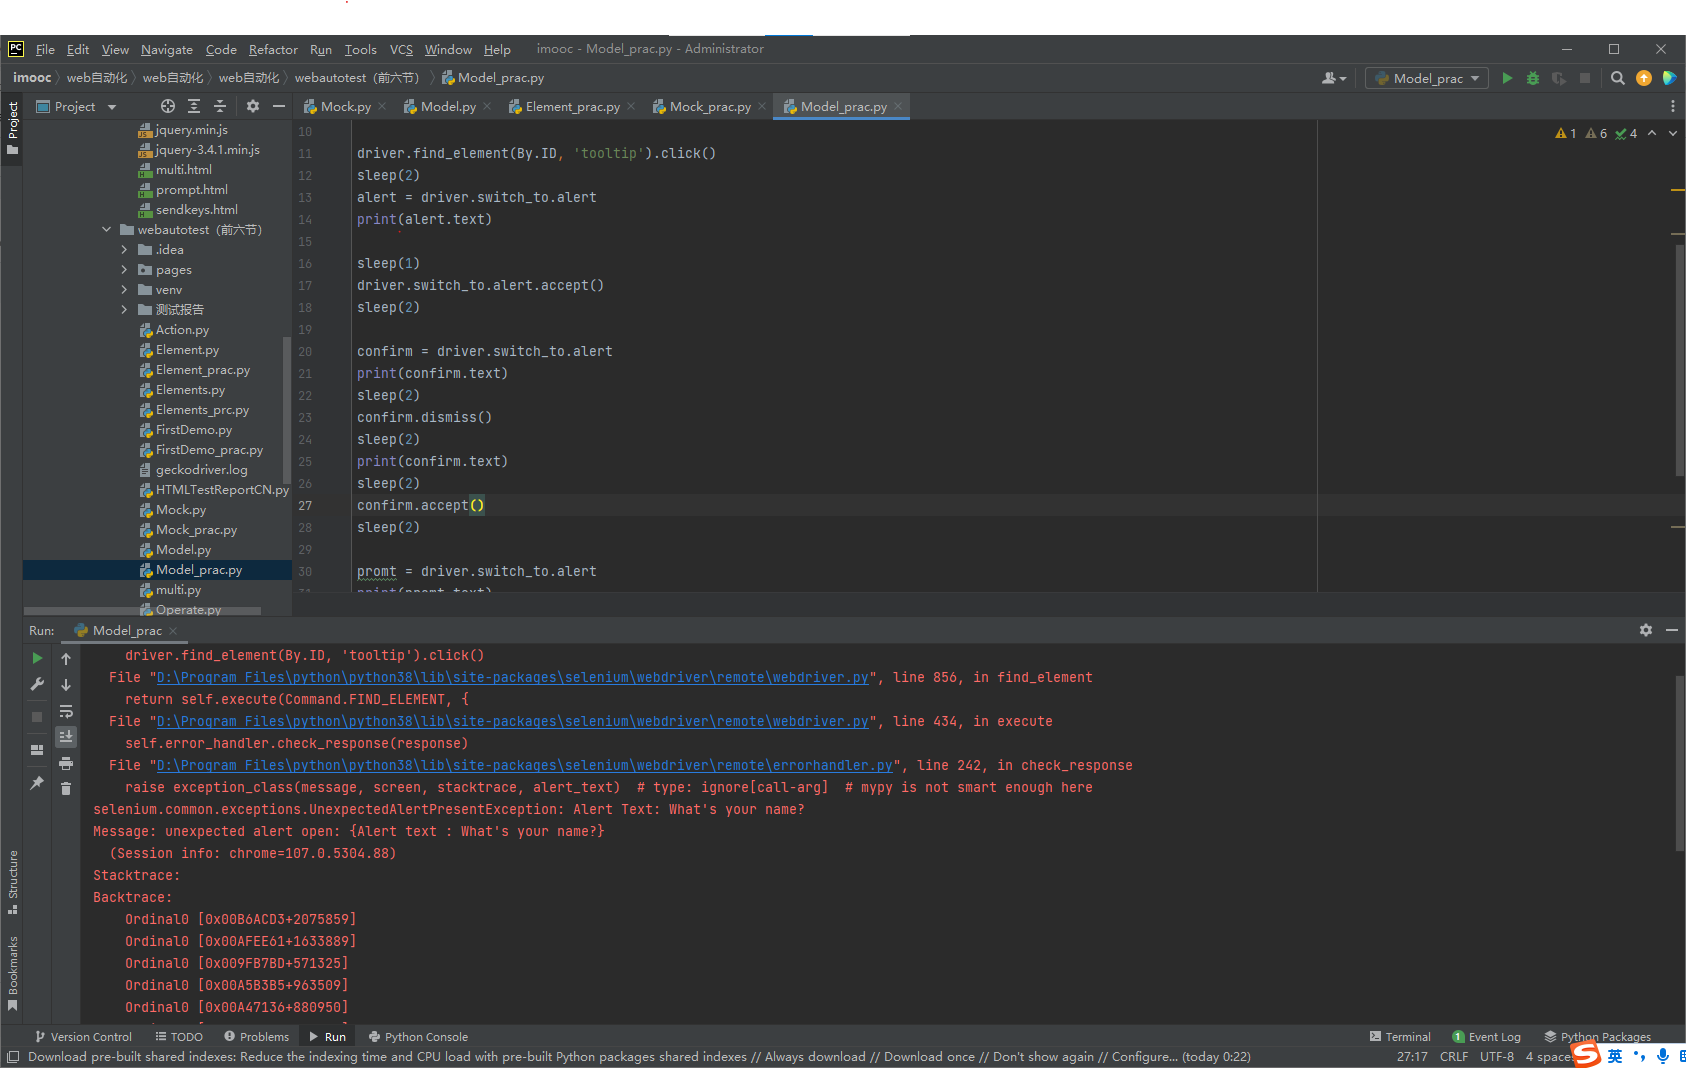Screen dimensions: 1686x1068
Task: Start debugging with the bug icon
Action: [x=1532, y=78]
